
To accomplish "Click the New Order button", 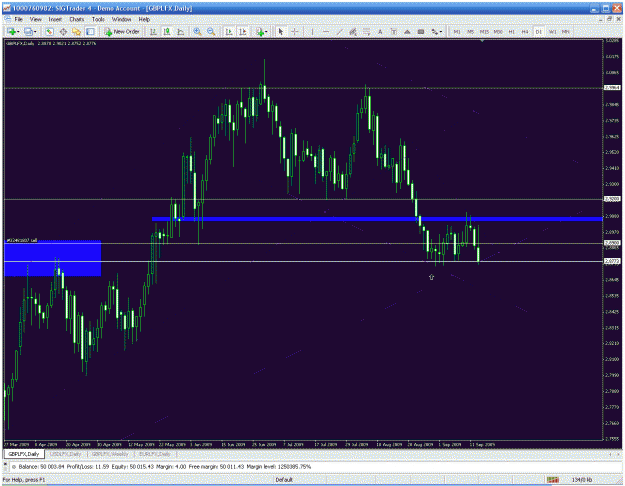I will (x=122, y=32).
